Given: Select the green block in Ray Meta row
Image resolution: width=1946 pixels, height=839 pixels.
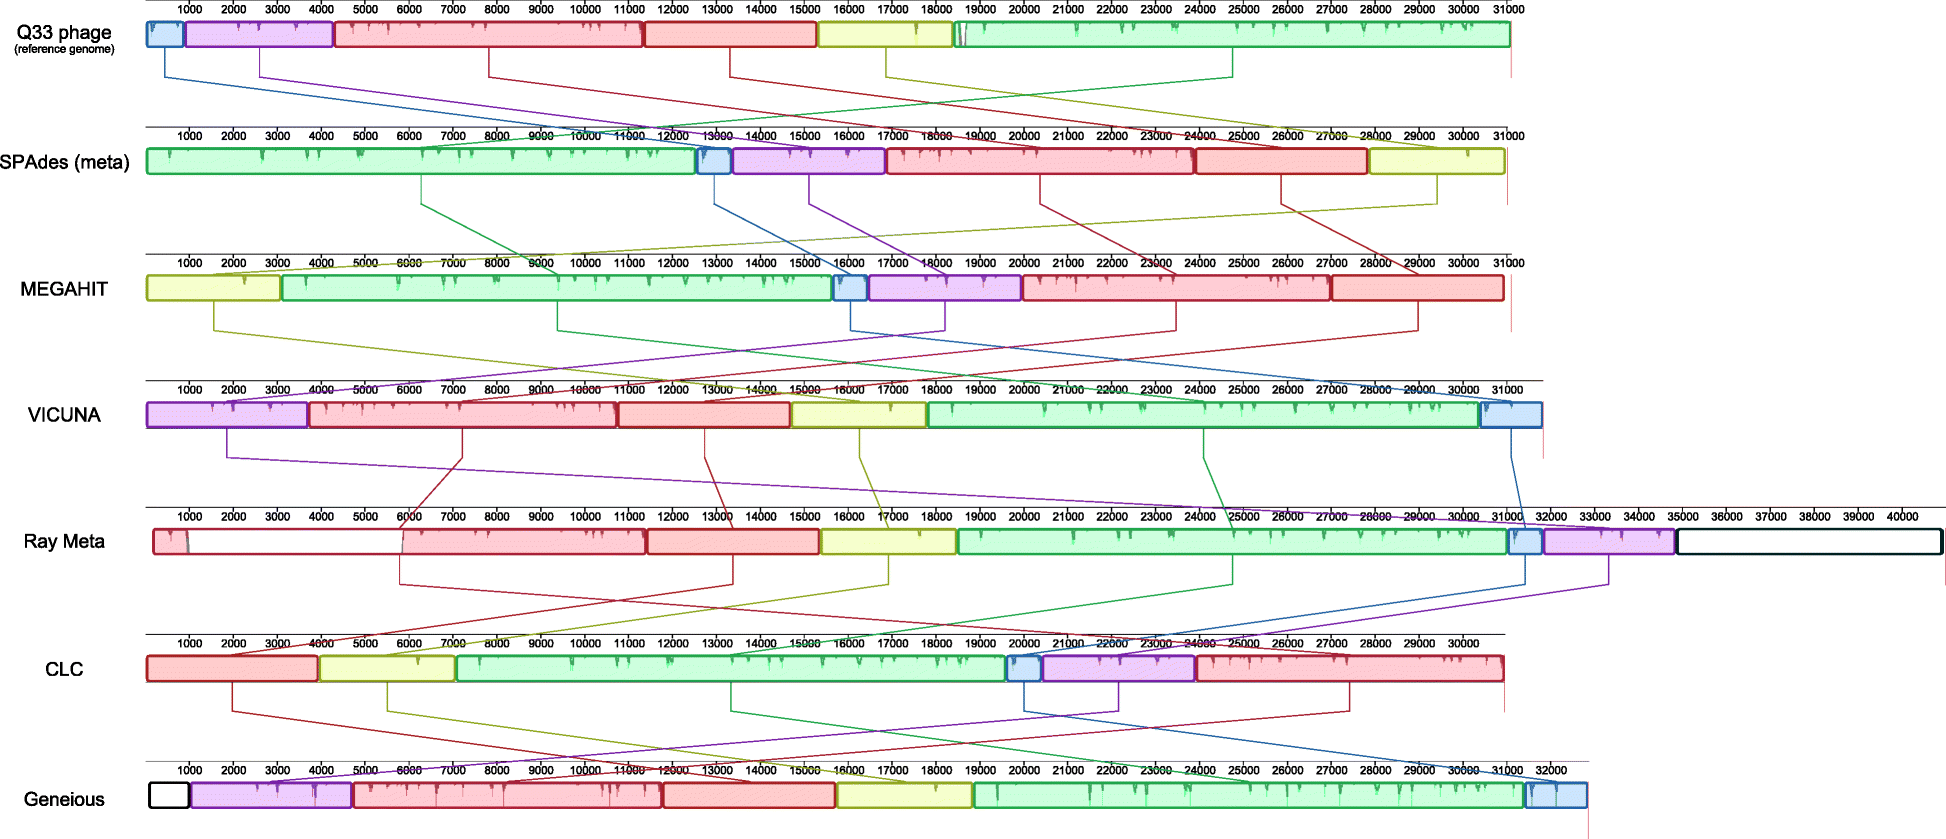Looking at the screenshot, I should [1232, 542].
